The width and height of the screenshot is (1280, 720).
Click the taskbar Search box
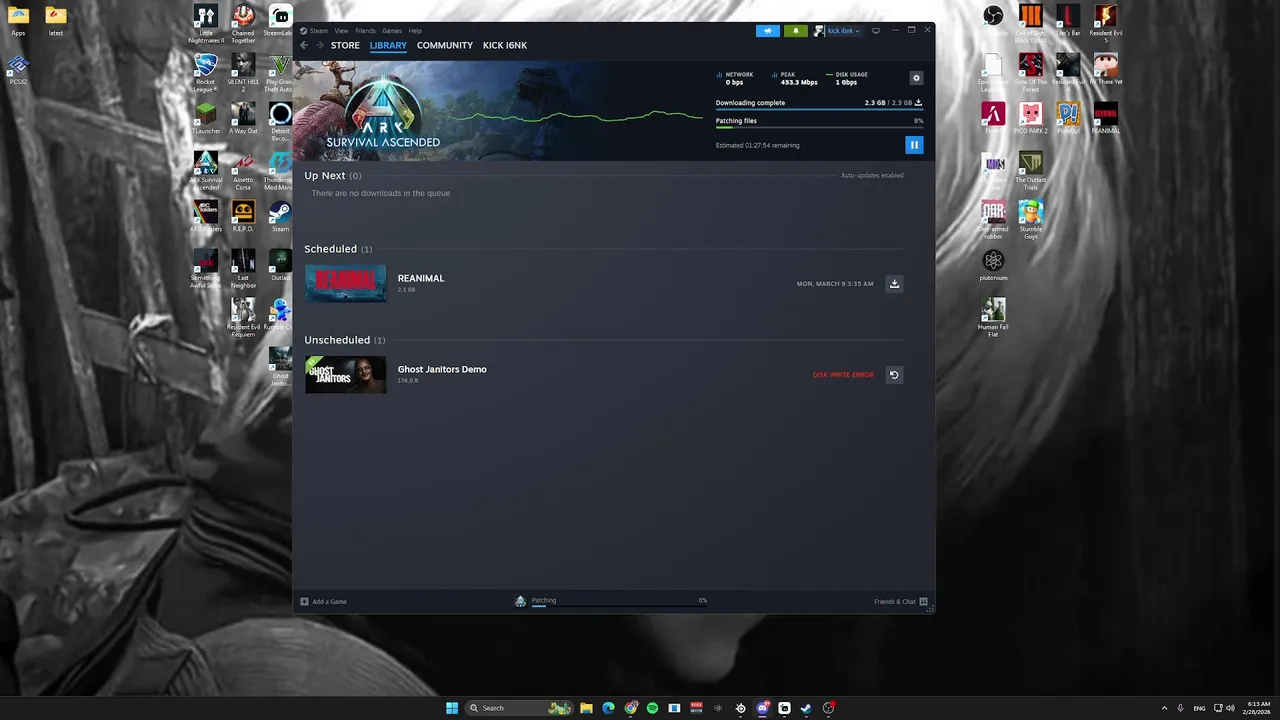pos(518,708)
